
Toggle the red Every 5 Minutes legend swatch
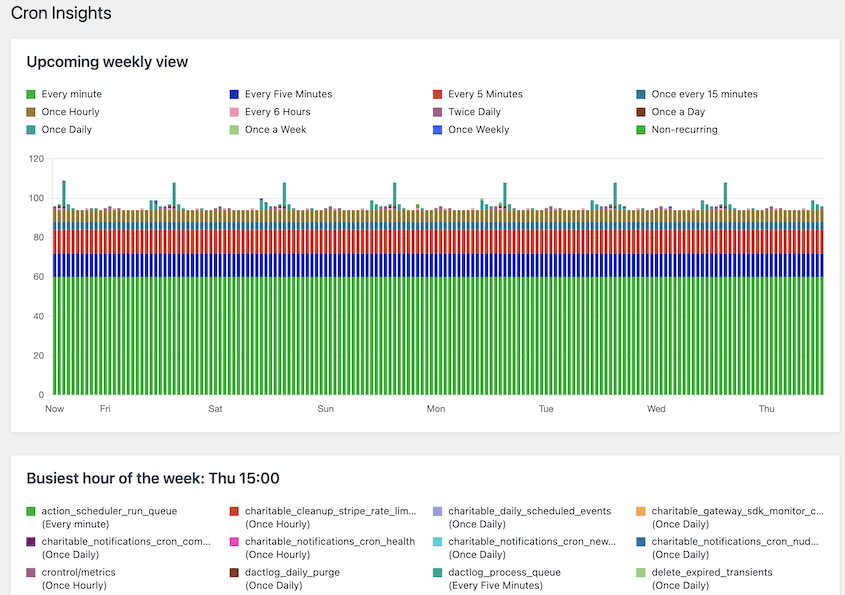pyautogui.click(x=438, y=94)
